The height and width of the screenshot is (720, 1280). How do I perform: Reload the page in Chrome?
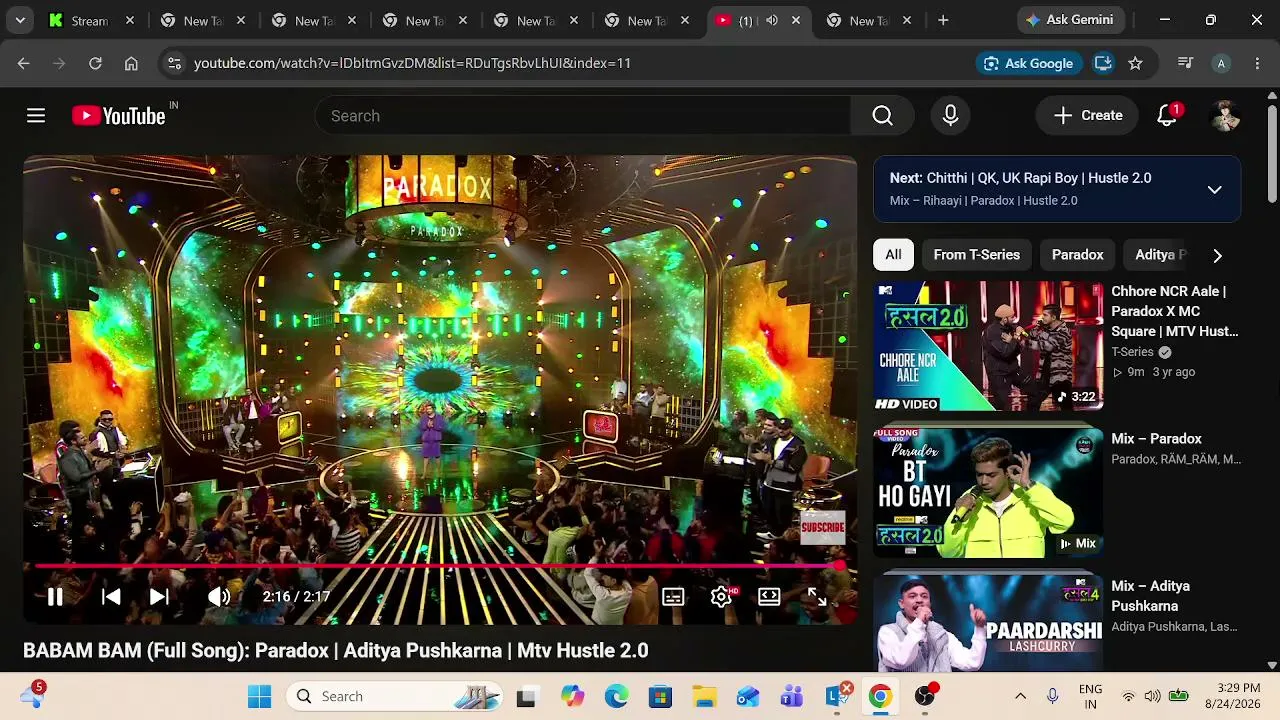point(95,63)
